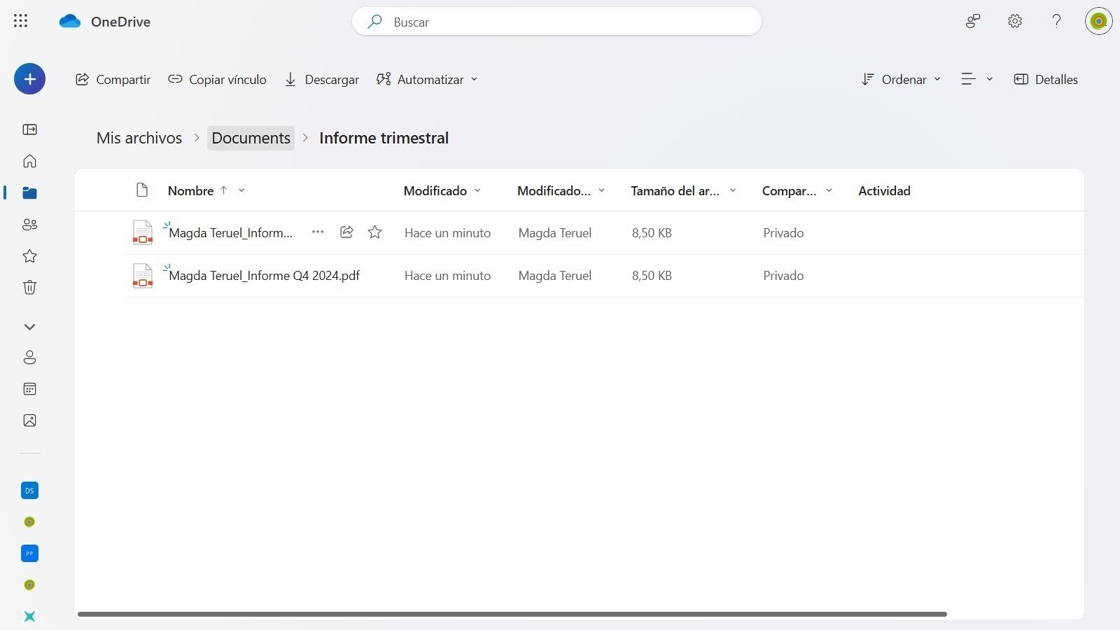Collapse the sidebar section chevron
The width and height of the screenshot is (1120, 630).
coord(29,326)
